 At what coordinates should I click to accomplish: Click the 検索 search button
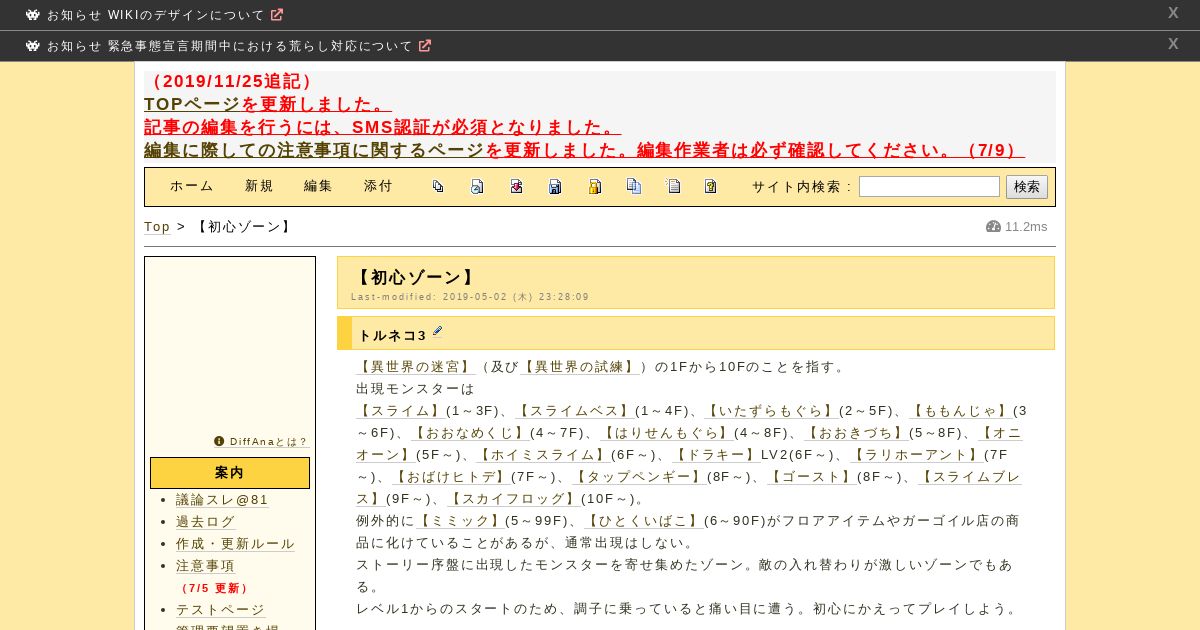[1027, 187]
